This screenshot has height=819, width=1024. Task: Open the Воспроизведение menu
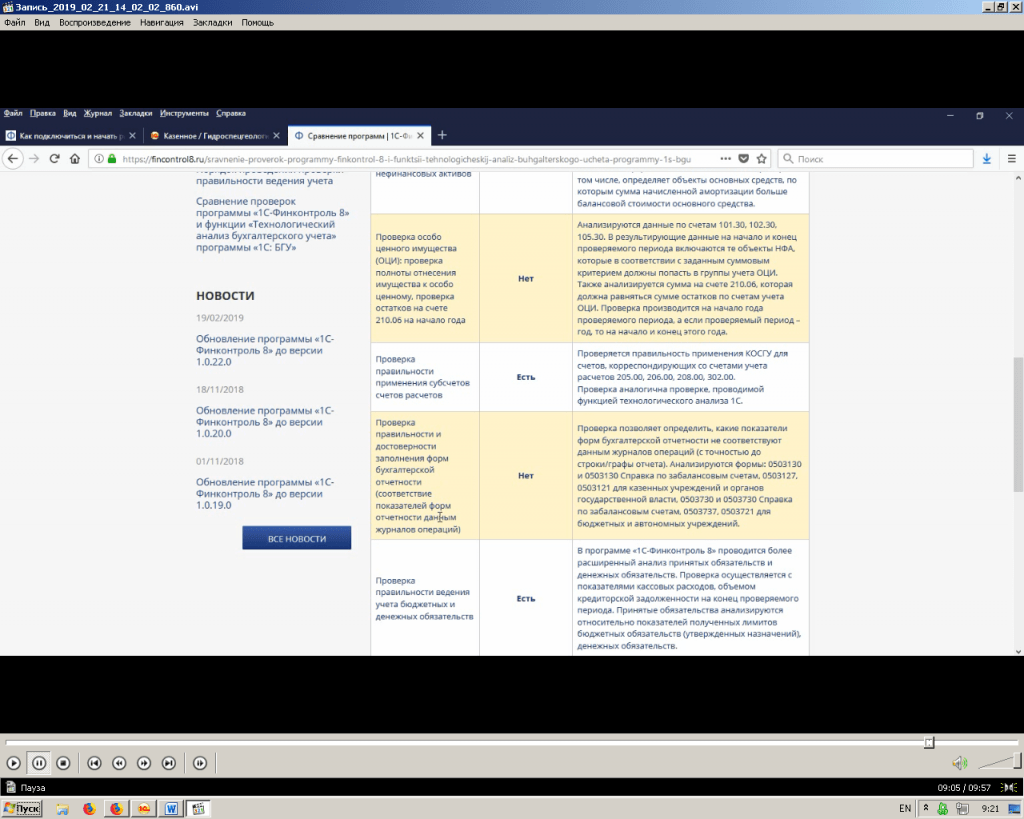pos(94,22)
